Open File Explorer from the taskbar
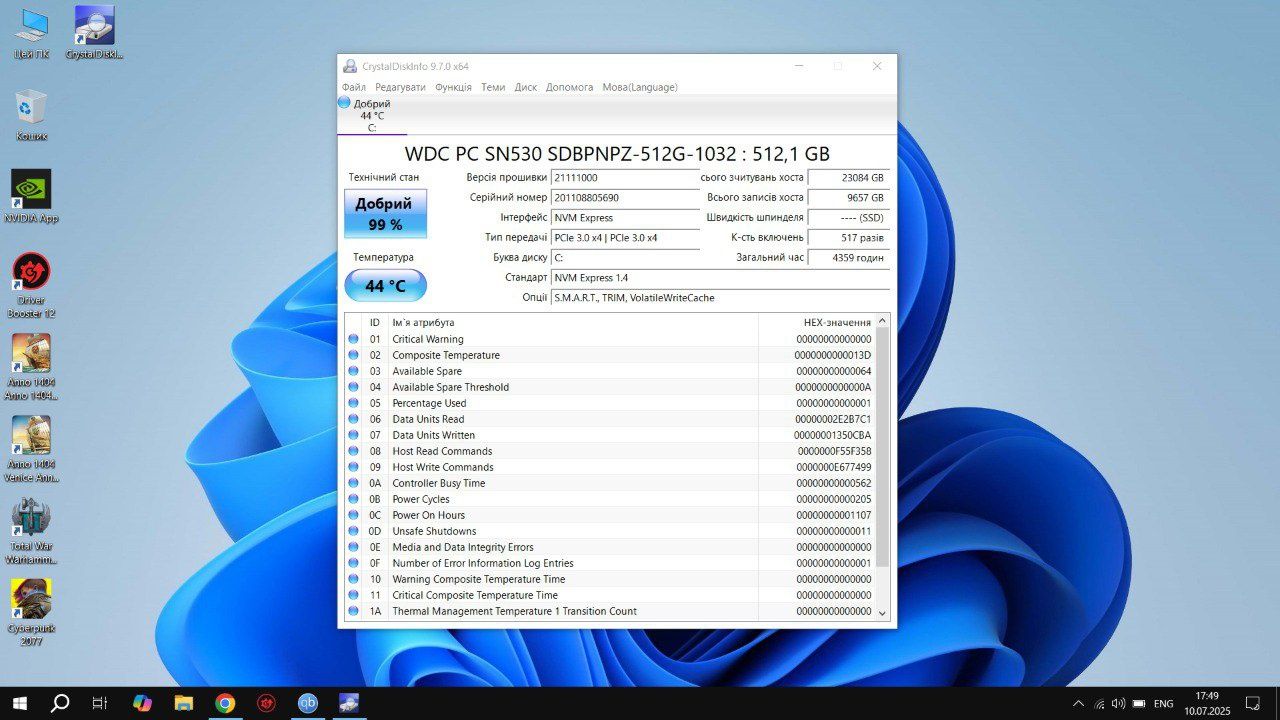1280x720 pixels. 183,703
